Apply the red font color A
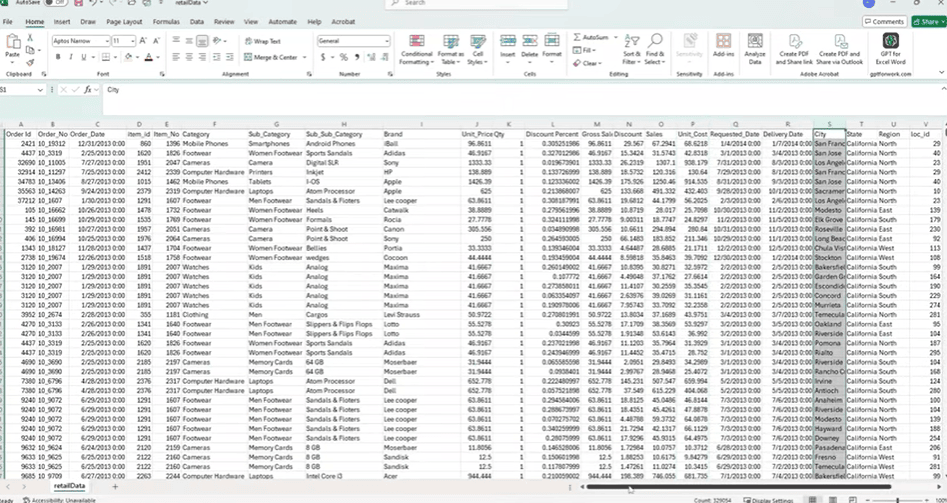The width and height of the screenshot is (947, 503). pyautogui.click(x=148, y=57)
